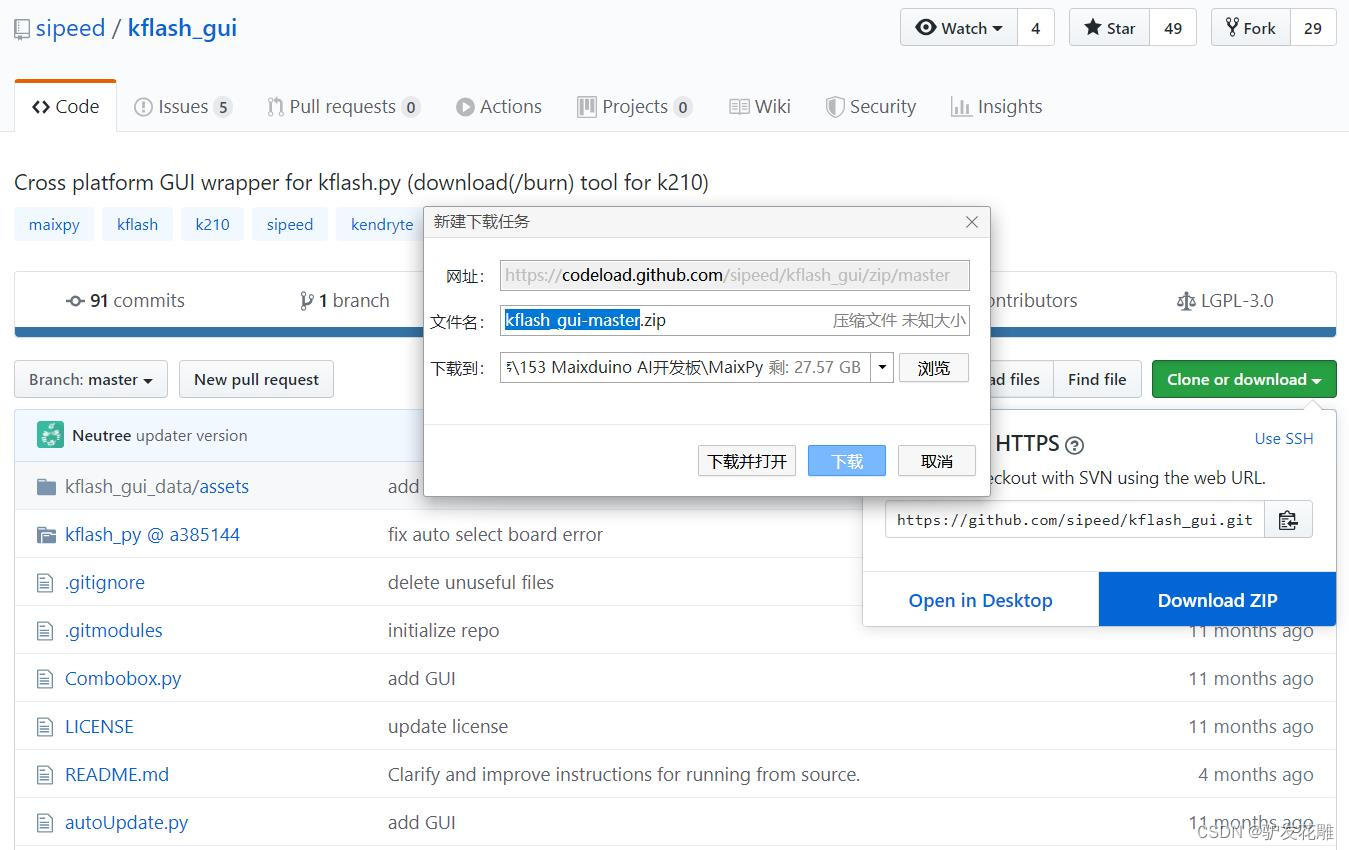Click the forks count 29

[1313, 28]
